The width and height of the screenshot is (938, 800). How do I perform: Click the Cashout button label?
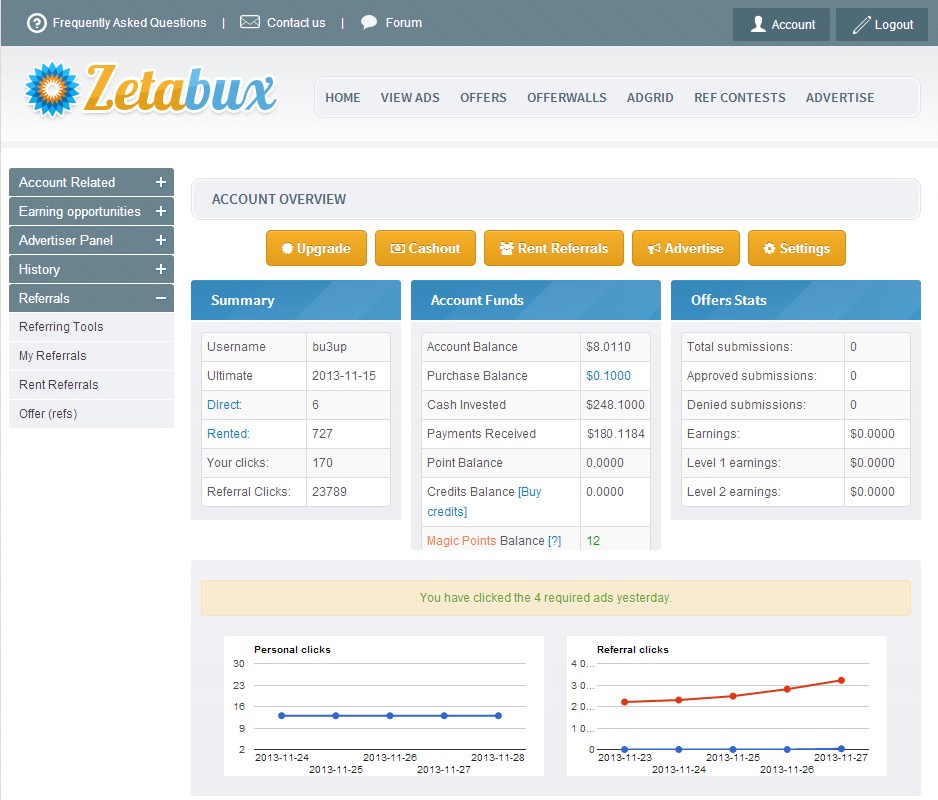[x=434, y=248]
